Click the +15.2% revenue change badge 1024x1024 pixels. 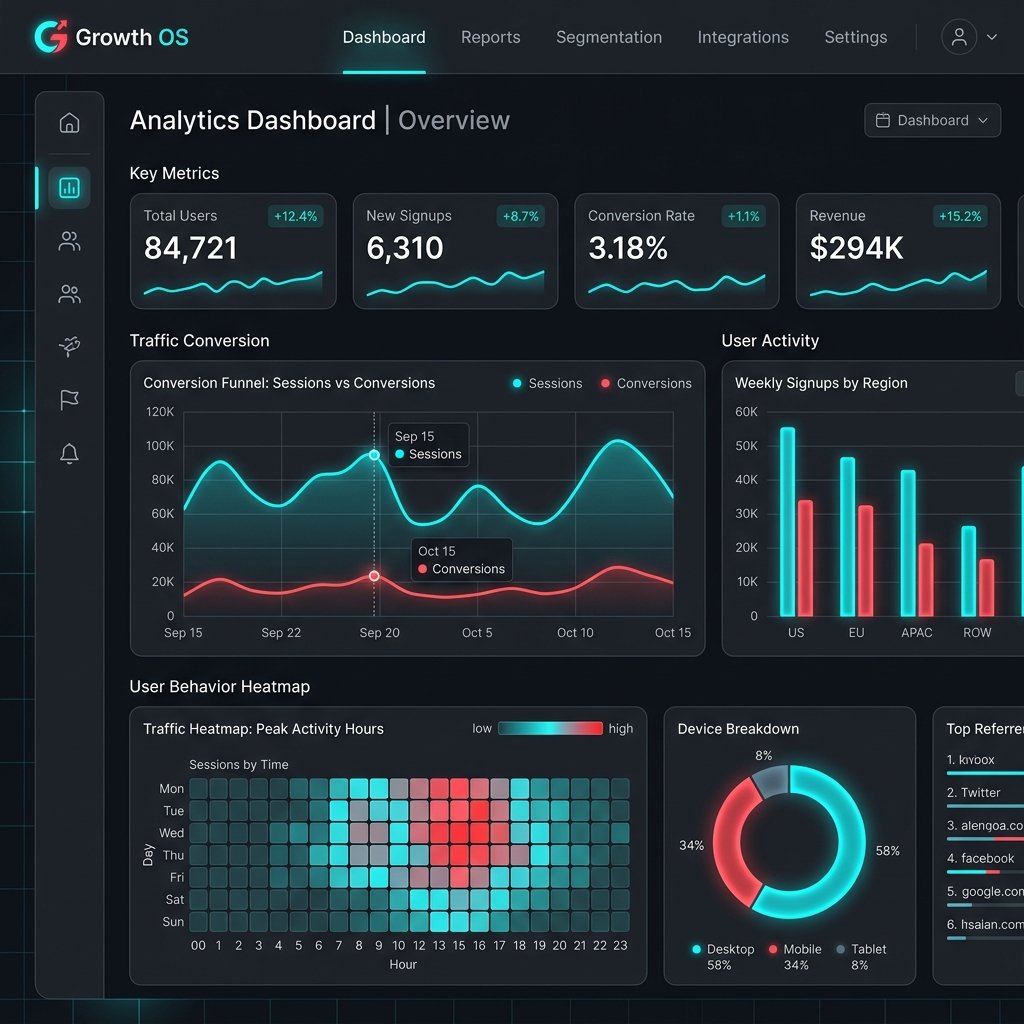pyautogui.click(x=960, y=216)
